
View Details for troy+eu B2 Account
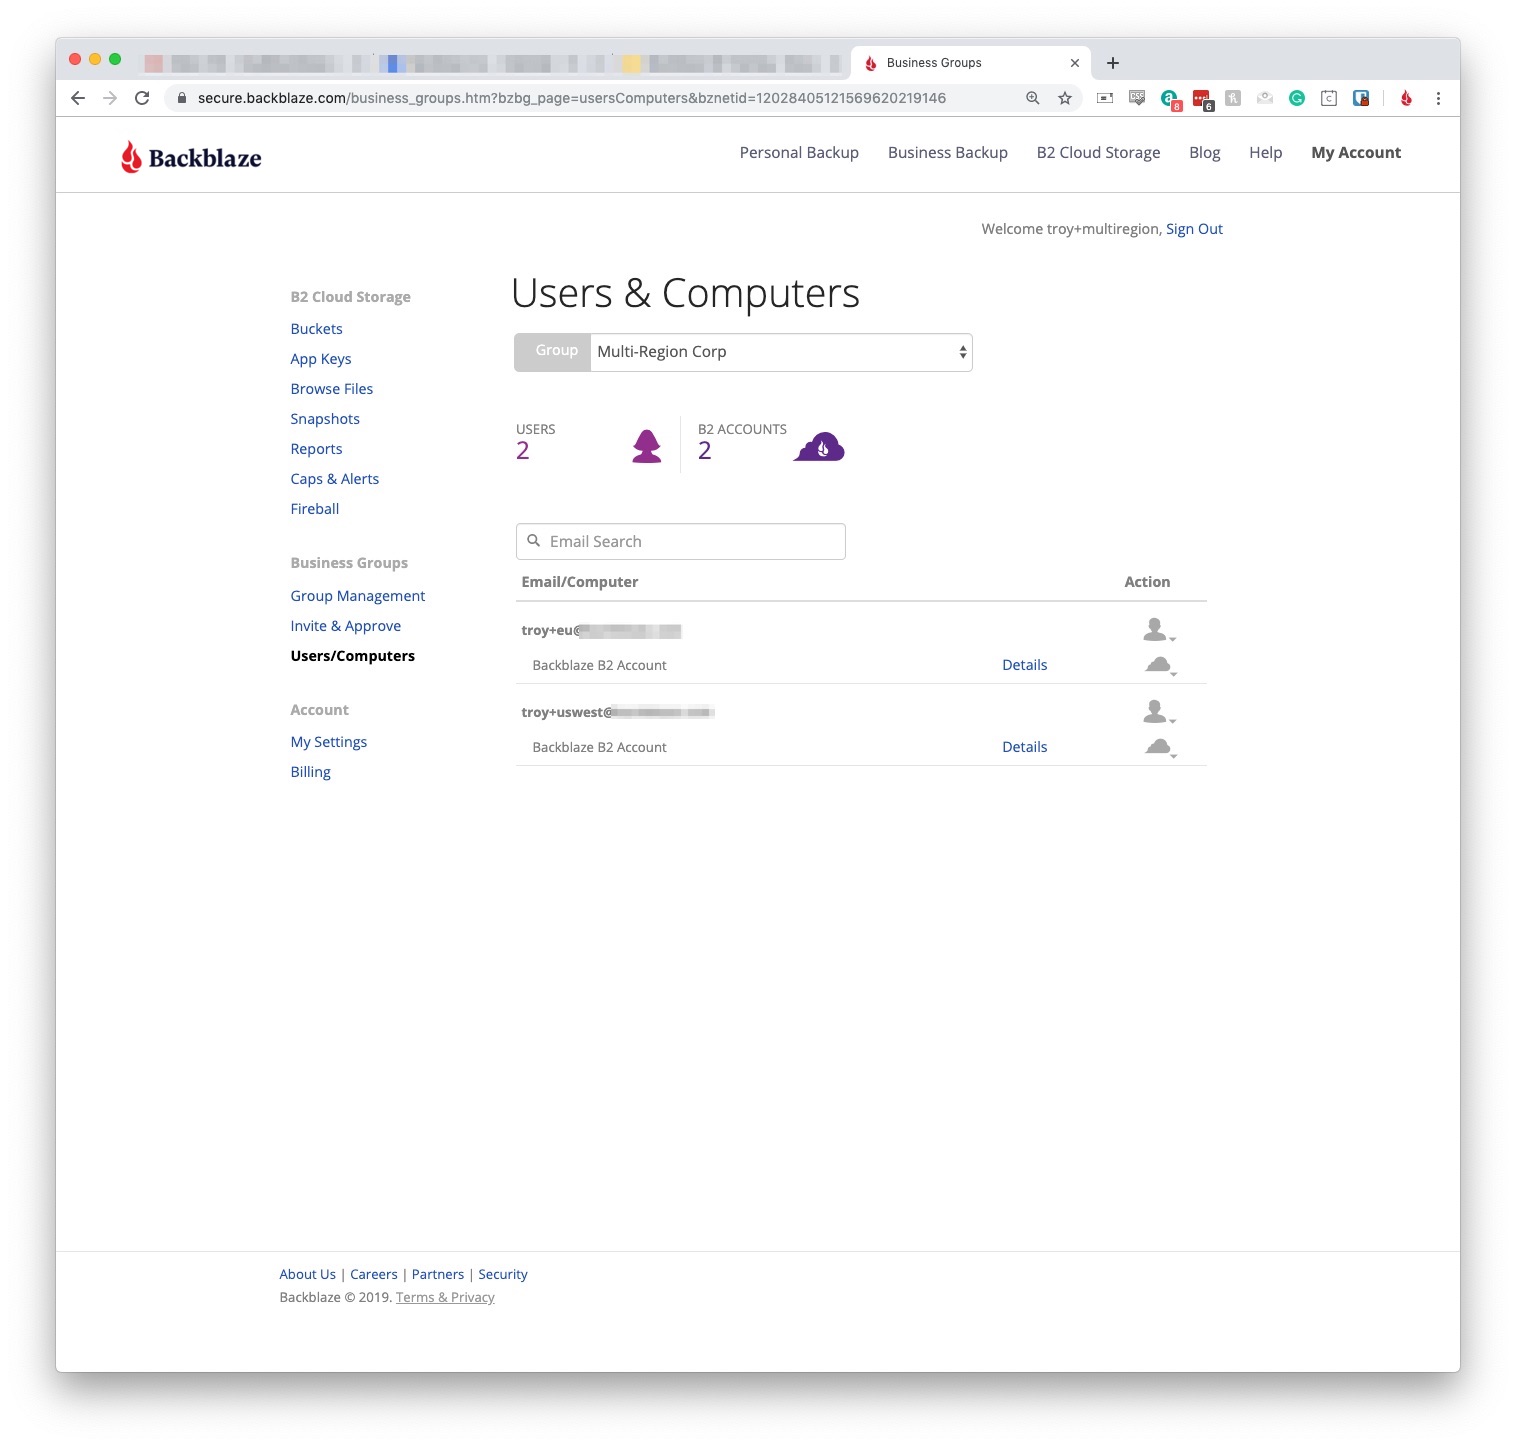click(1025, 665)
